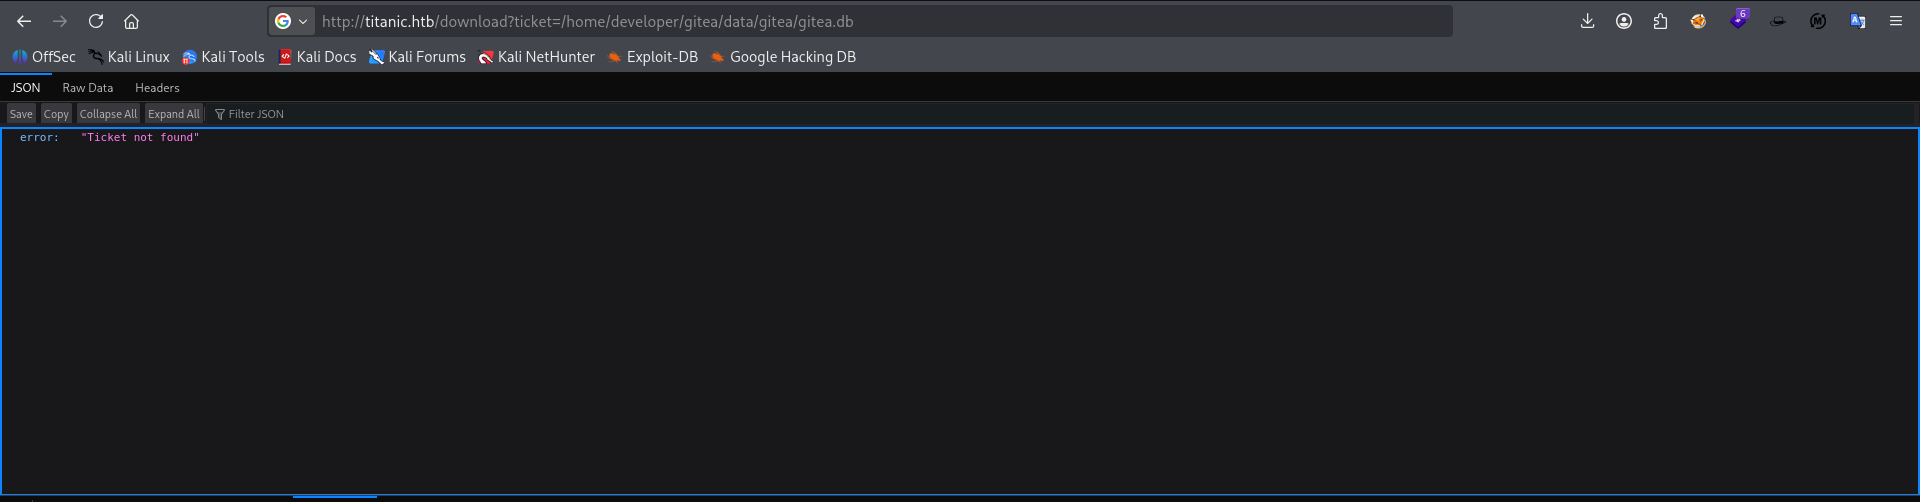This screenshot has width=1920, height=502.
Task: Expand the search engine dropdown in the URL bar
Action: [x=292, y=21]
